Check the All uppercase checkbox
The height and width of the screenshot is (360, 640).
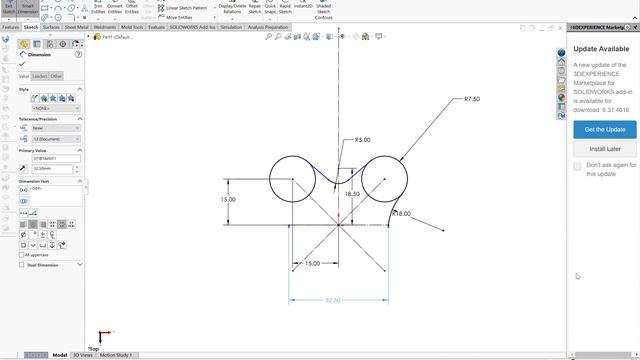pos(21,255)
